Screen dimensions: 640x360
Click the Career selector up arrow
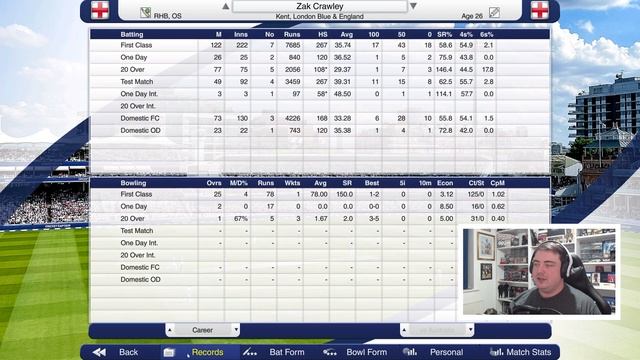pyautogui.click(x=170, y=330)
